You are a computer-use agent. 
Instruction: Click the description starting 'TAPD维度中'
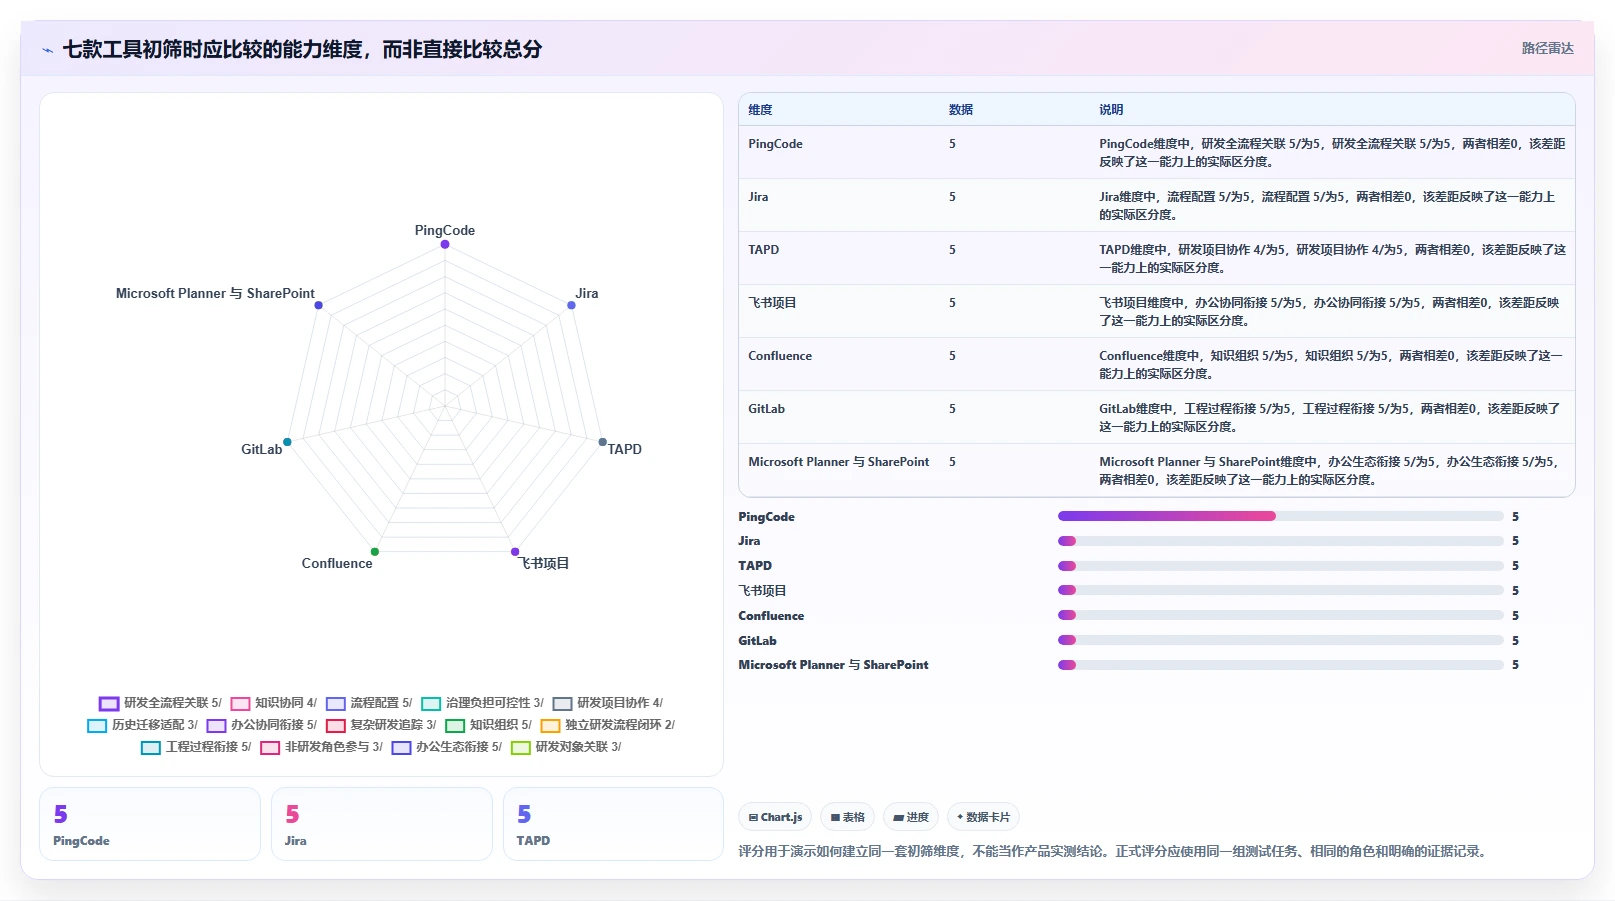[x=1332, y=259]
